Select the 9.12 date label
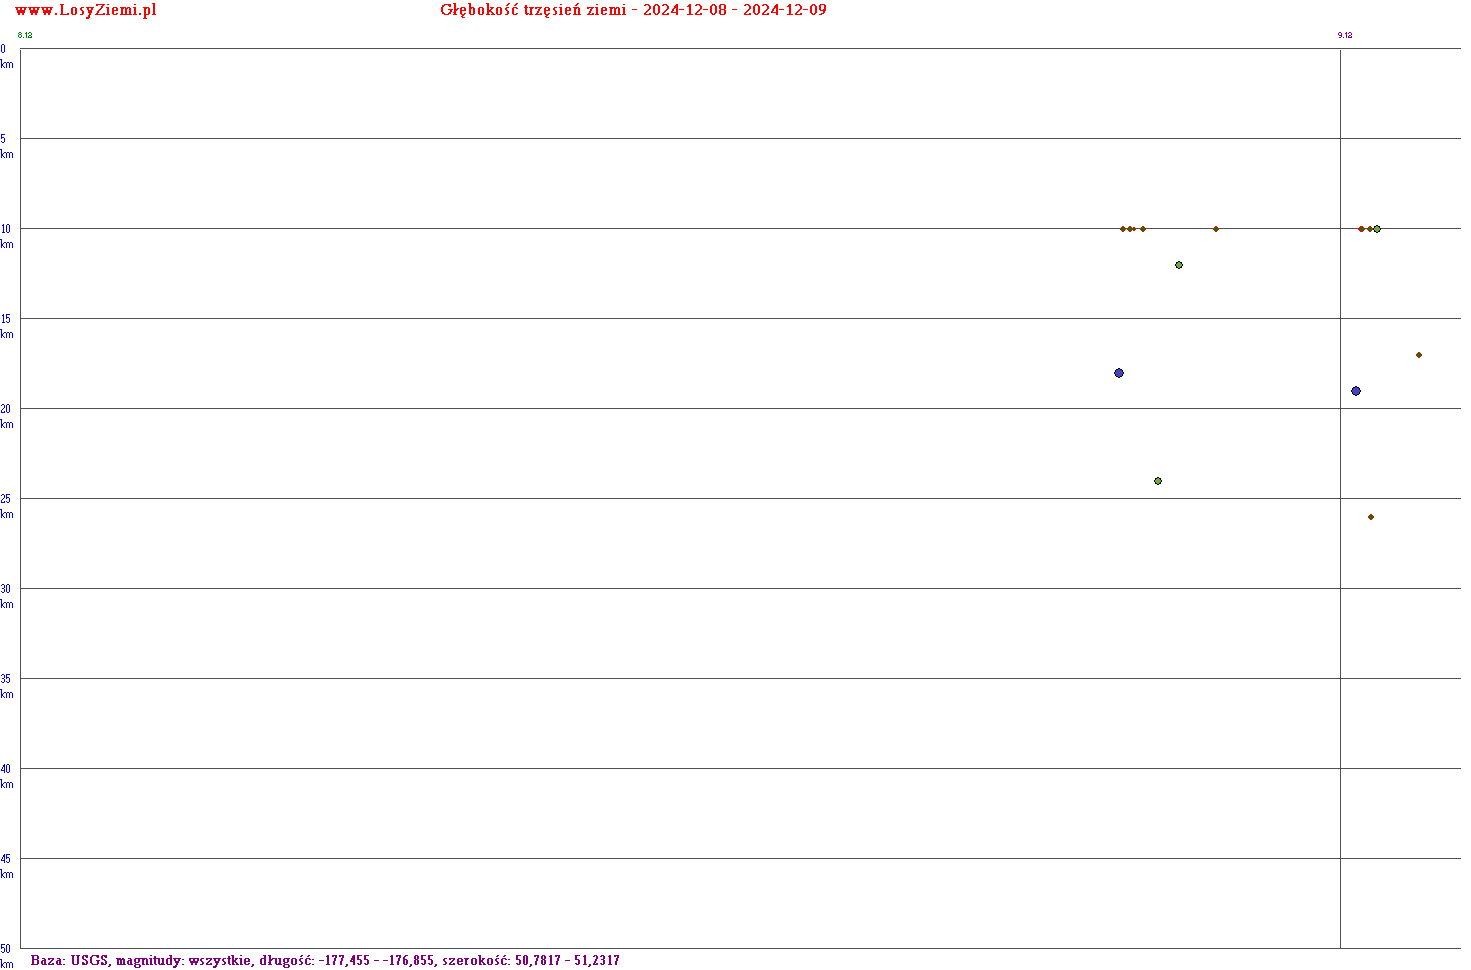 tap(1345, 36)
